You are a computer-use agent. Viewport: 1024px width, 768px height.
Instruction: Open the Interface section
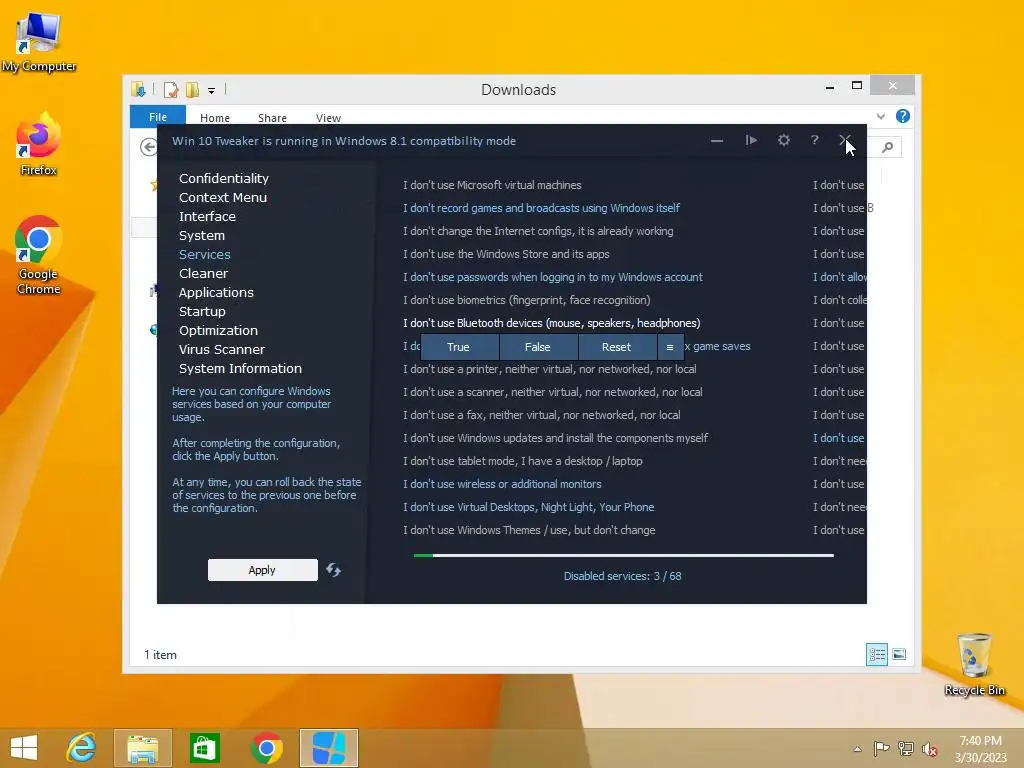pos(207,216)
